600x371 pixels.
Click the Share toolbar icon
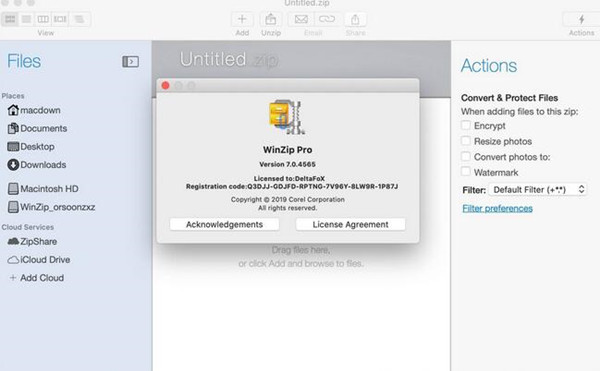[x=355, y=19]
